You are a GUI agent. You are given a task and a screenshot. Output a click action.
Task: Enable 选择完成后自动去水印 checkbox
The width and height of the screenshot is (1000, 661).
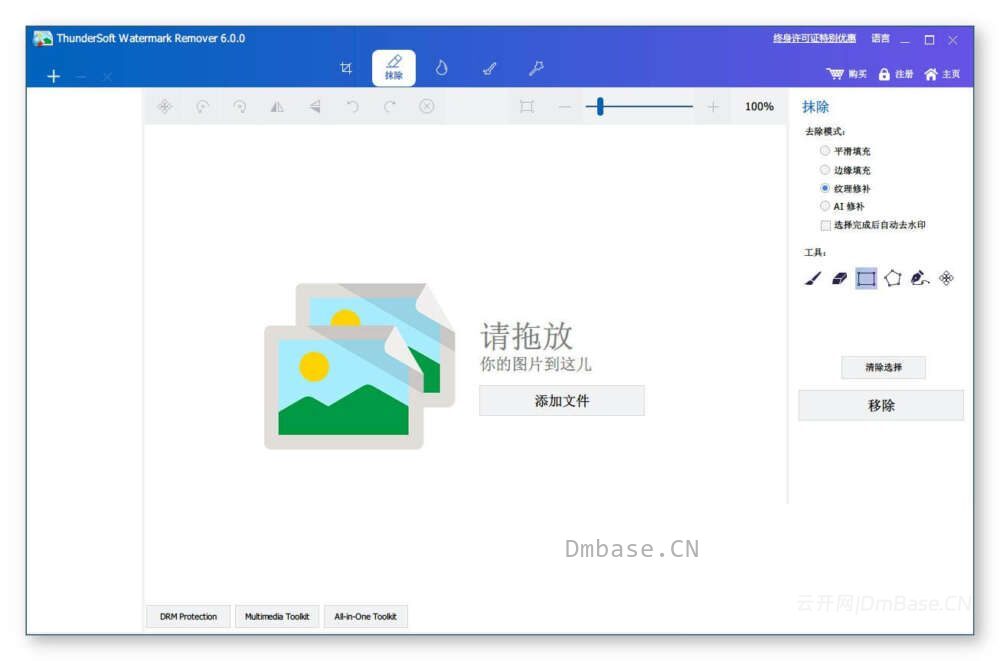pyautogui.click(x=825, y=225)
